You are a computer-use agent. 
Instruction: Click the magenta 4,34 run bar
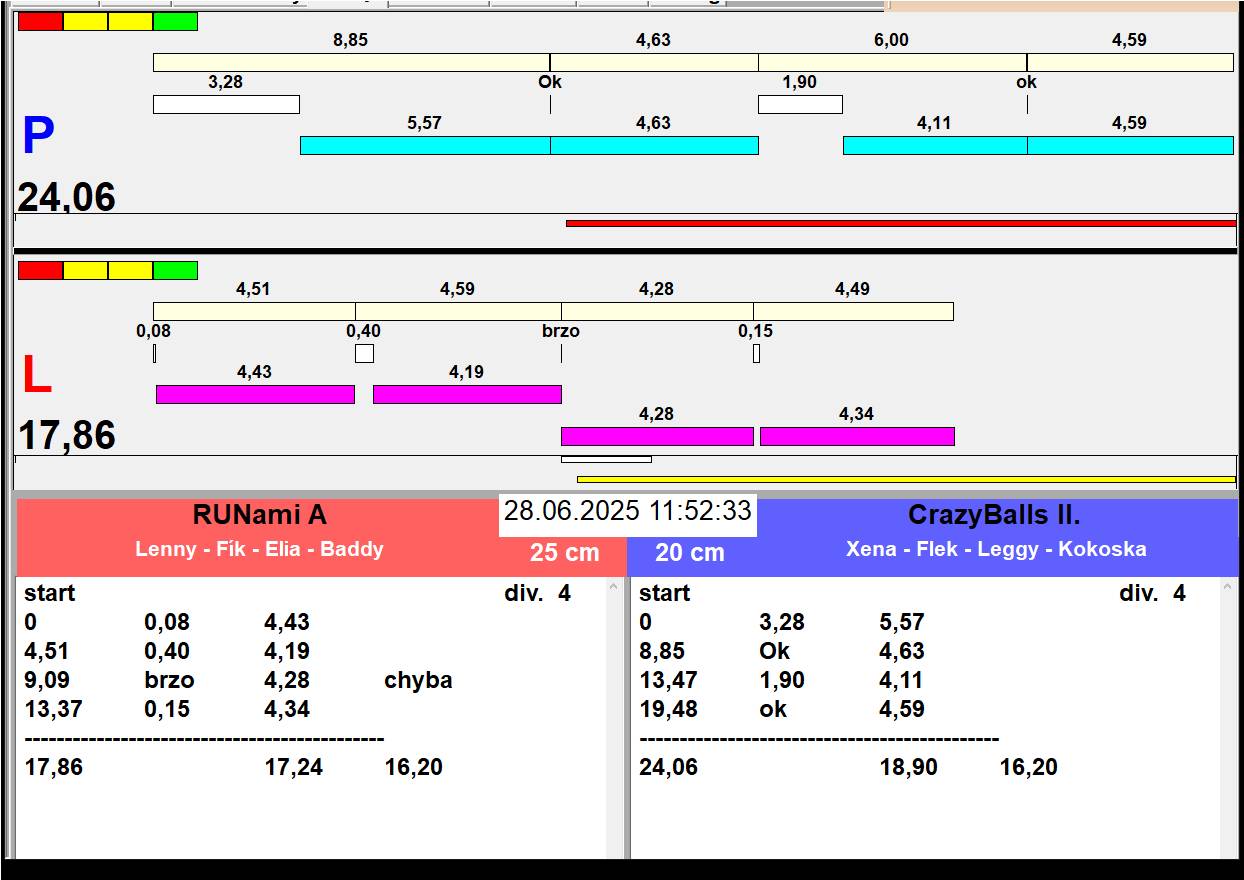click(x=857, y=436)
